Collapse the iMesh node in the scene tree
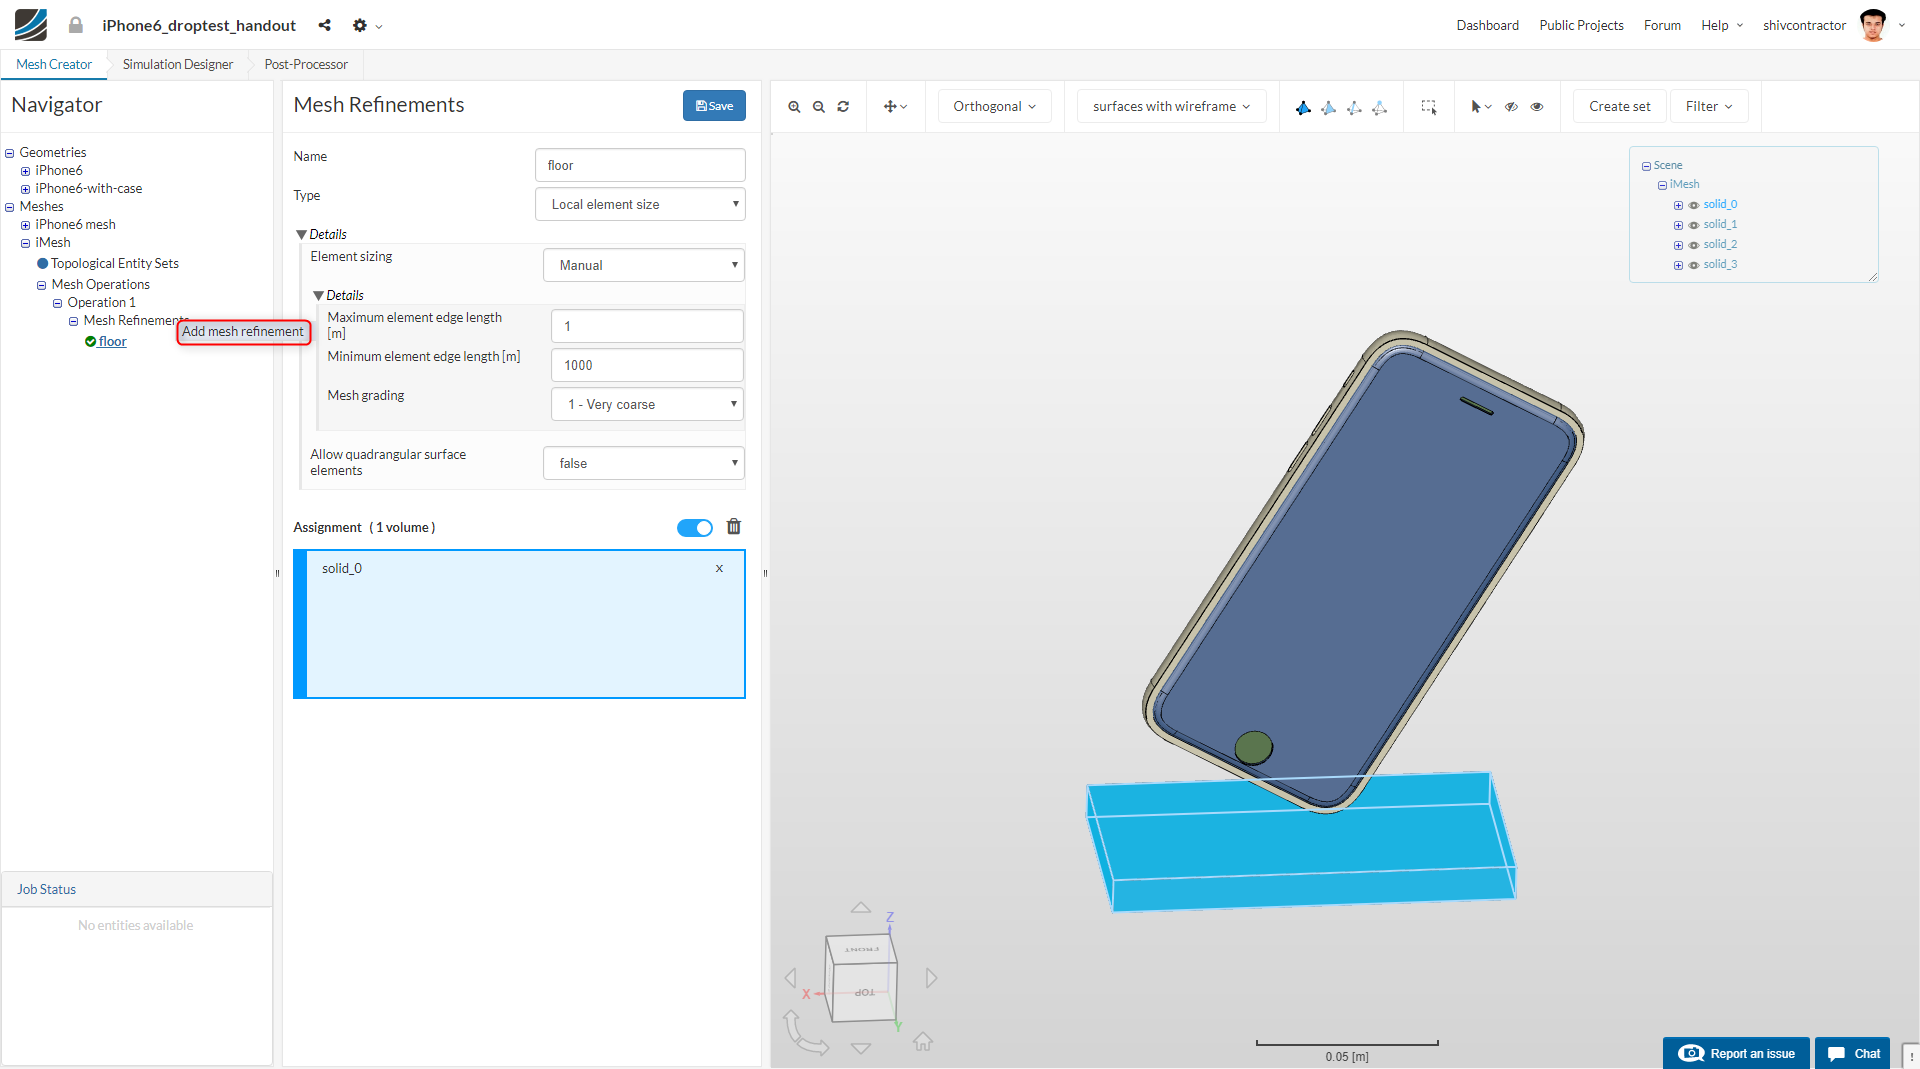 point(1662,184)
